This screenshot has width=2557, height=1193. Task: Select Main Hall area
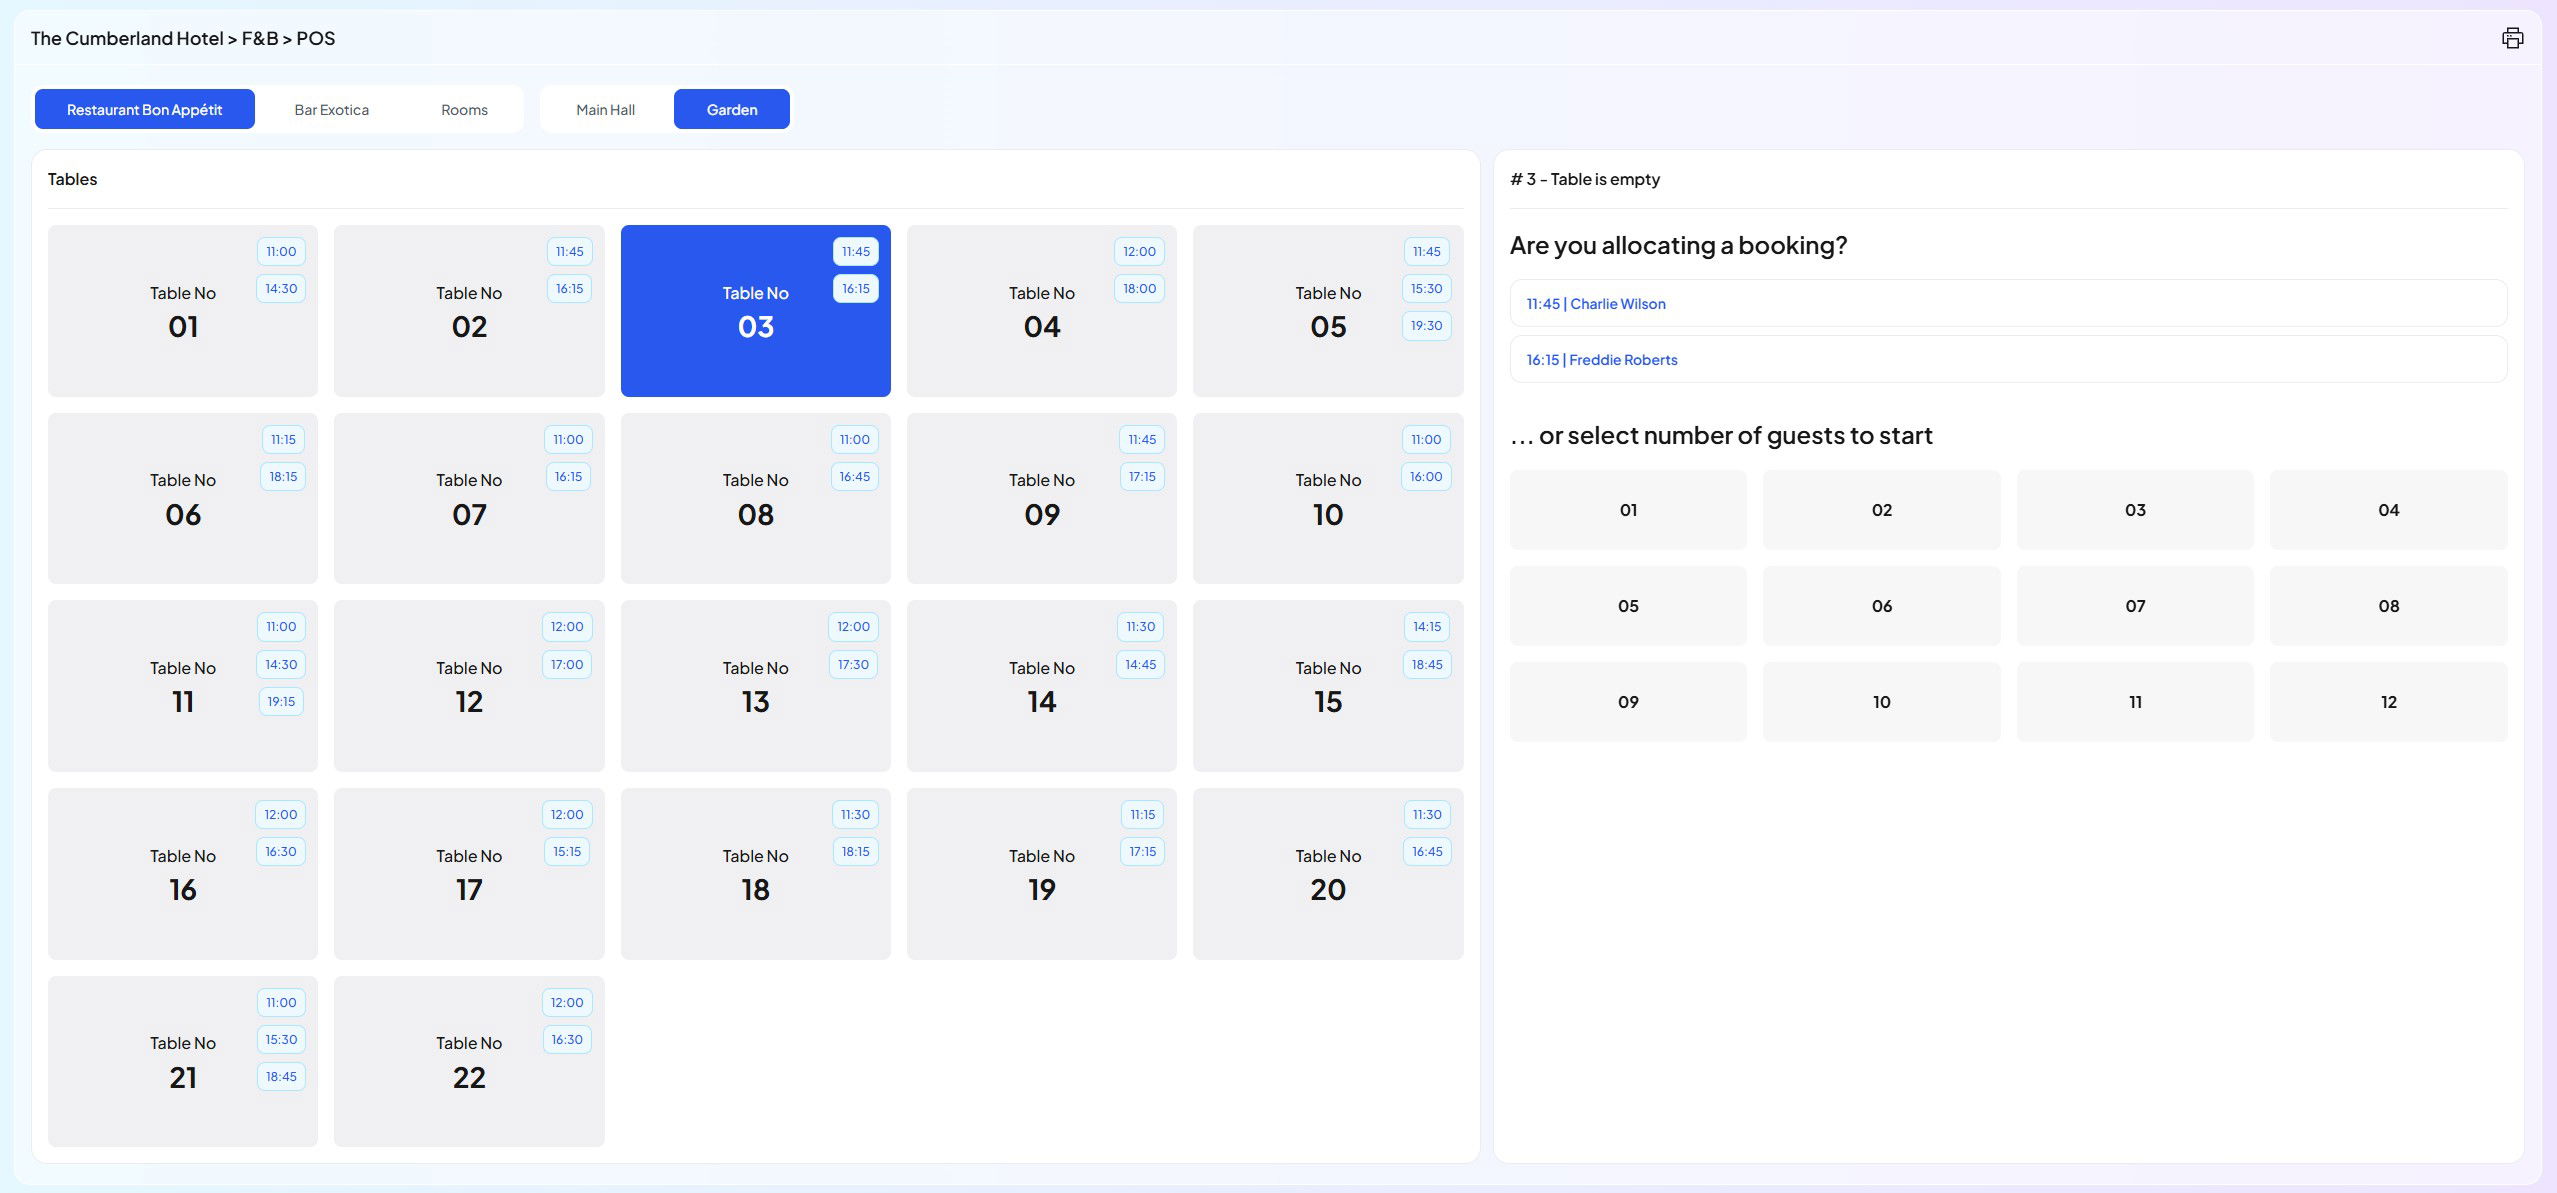(605, 109)
